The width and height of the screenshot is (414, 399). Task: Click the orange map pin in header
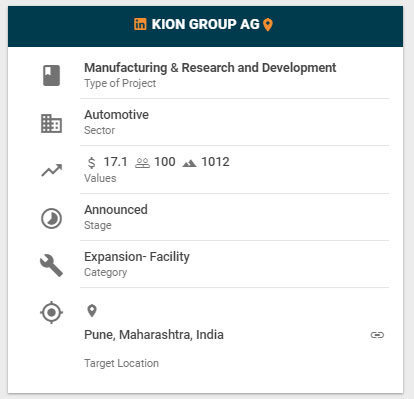tap(268, 25)
